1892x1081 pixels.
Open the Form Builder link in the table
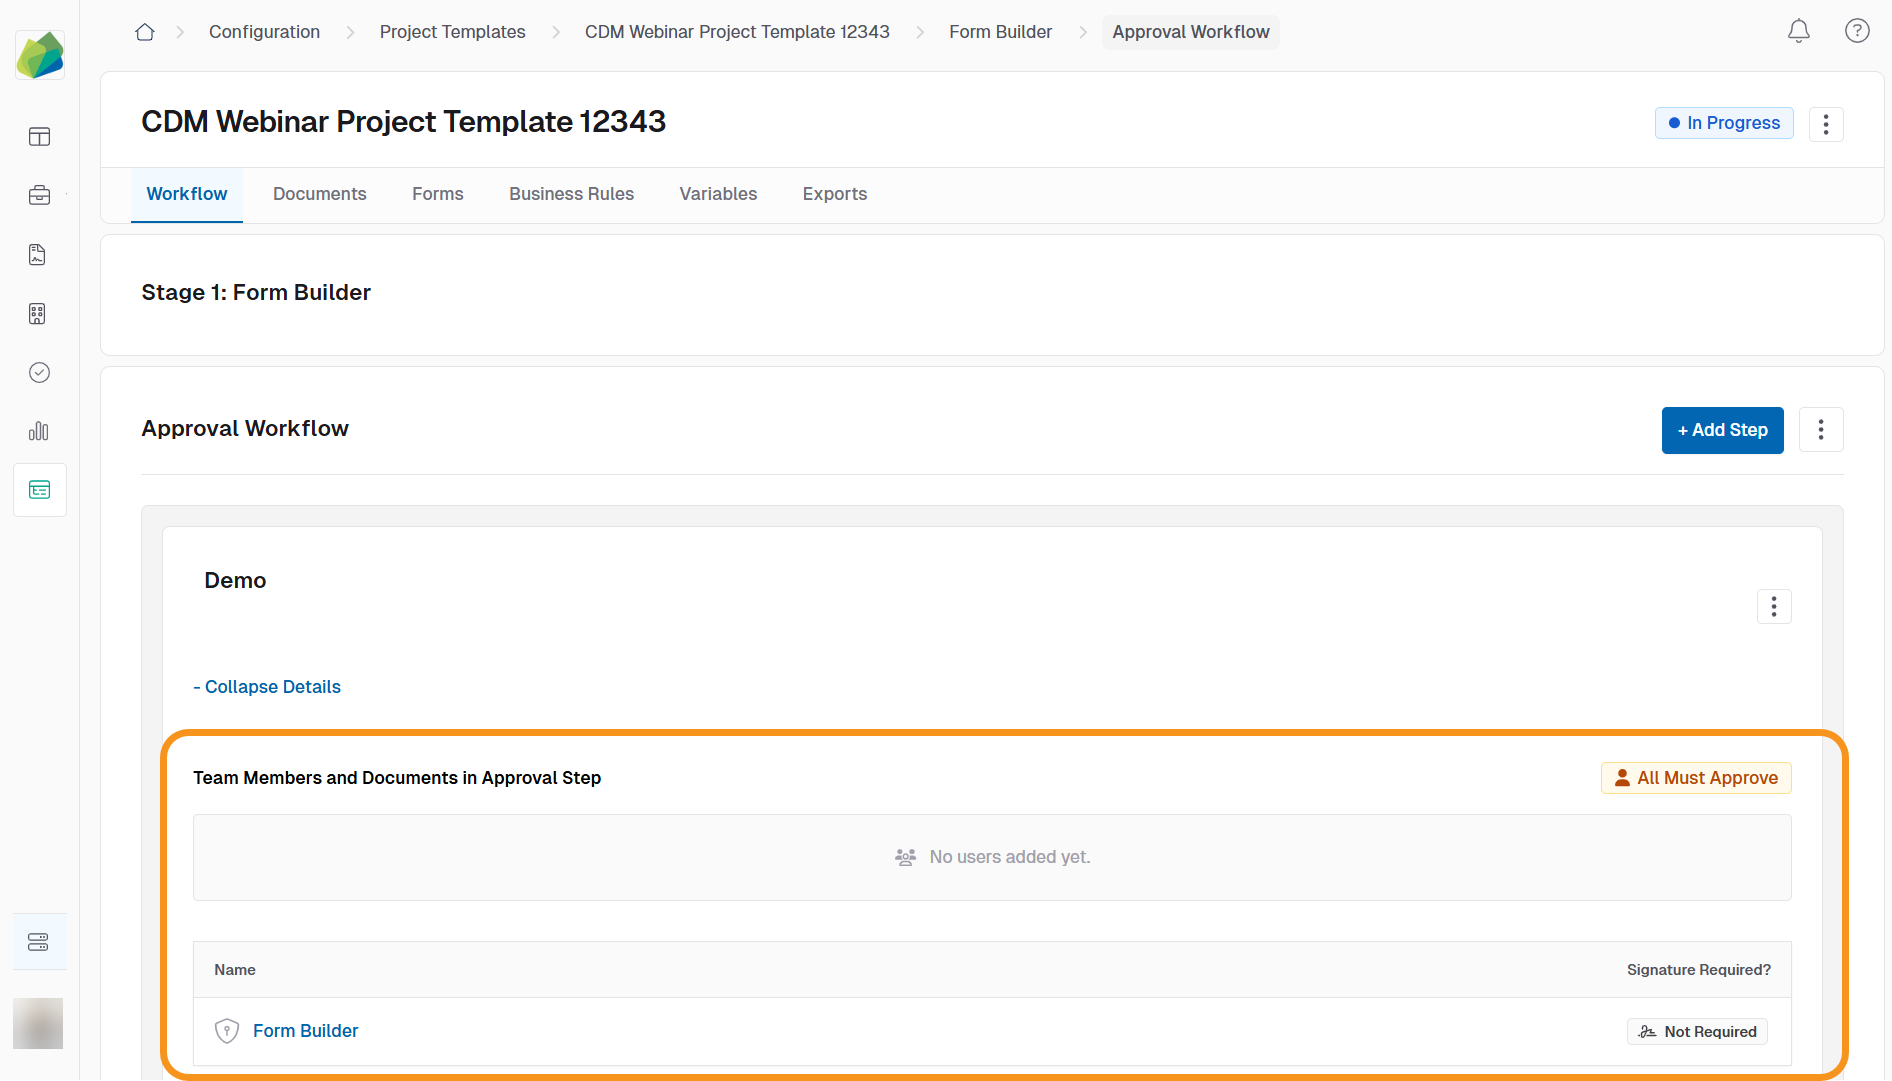click(305, 1030)
